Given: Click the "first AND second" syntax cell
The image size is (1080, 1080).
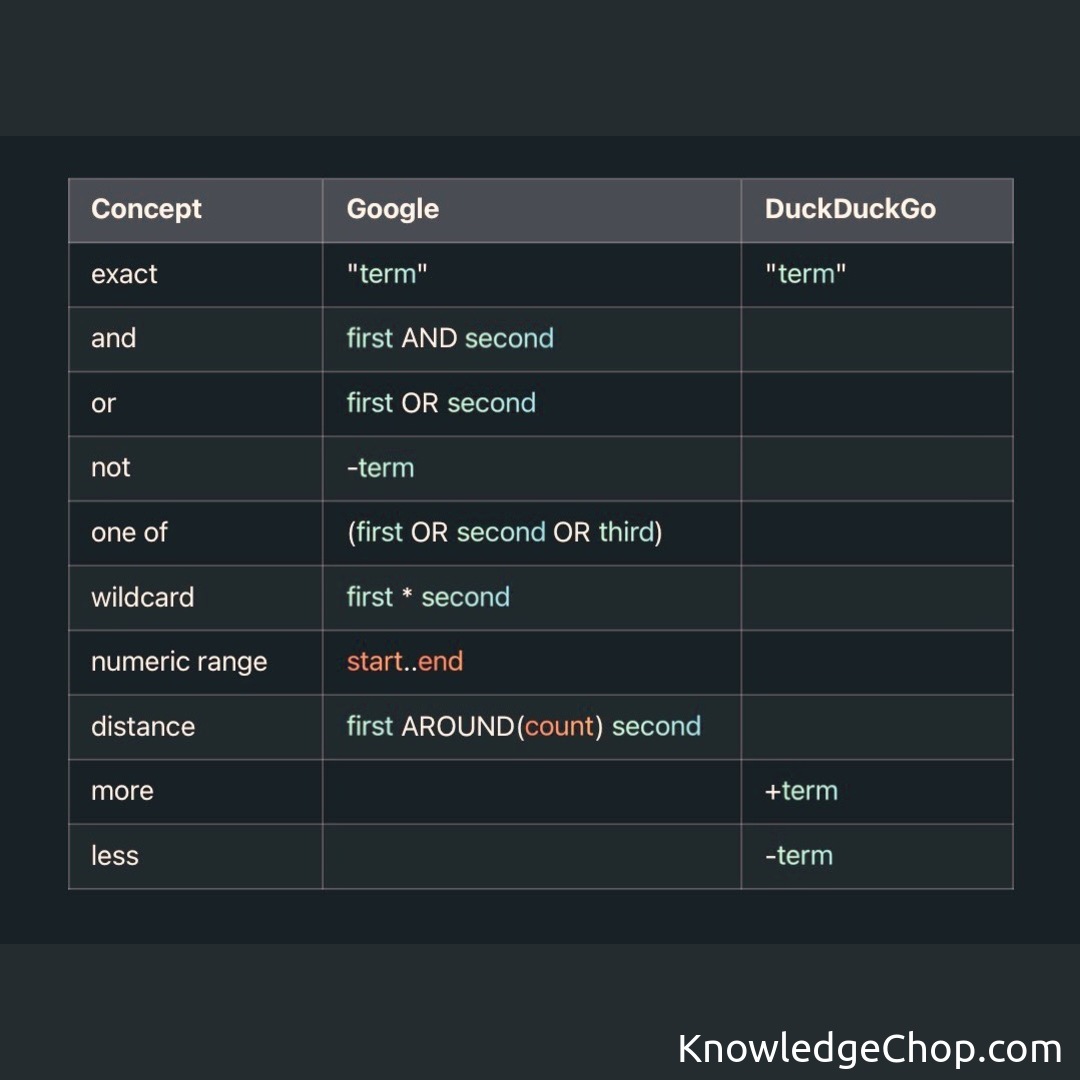Looking at the screenshot, I should 450,338.
